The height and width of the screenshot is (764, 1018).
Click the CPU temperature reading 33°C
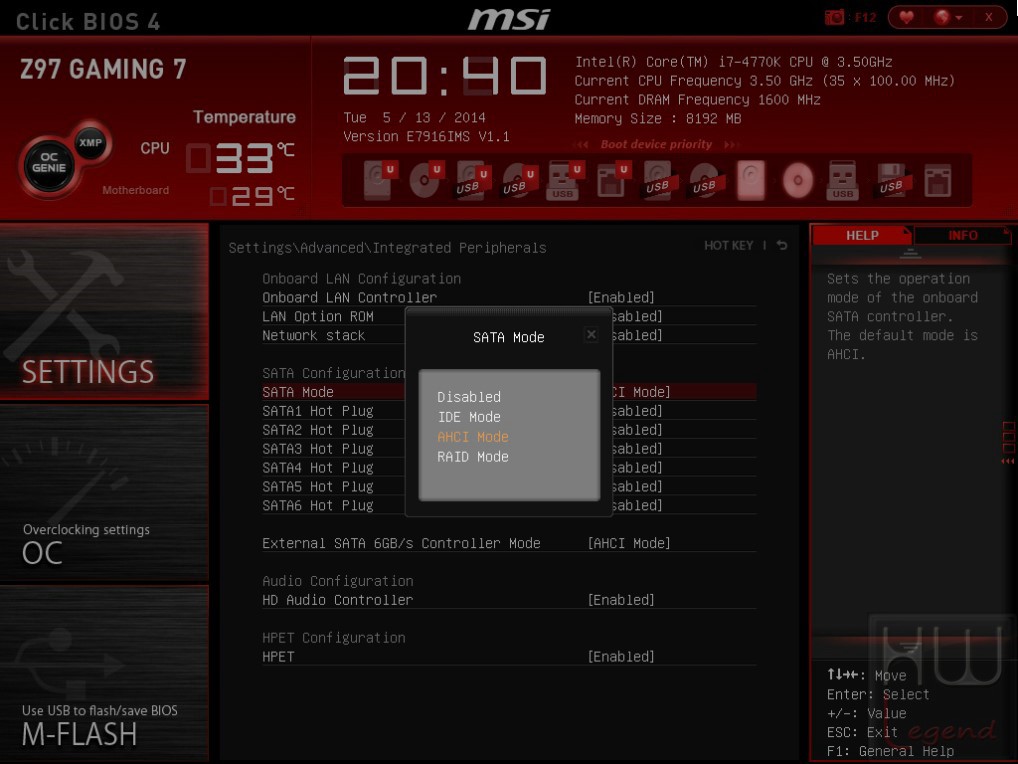(x=241, y=157)
